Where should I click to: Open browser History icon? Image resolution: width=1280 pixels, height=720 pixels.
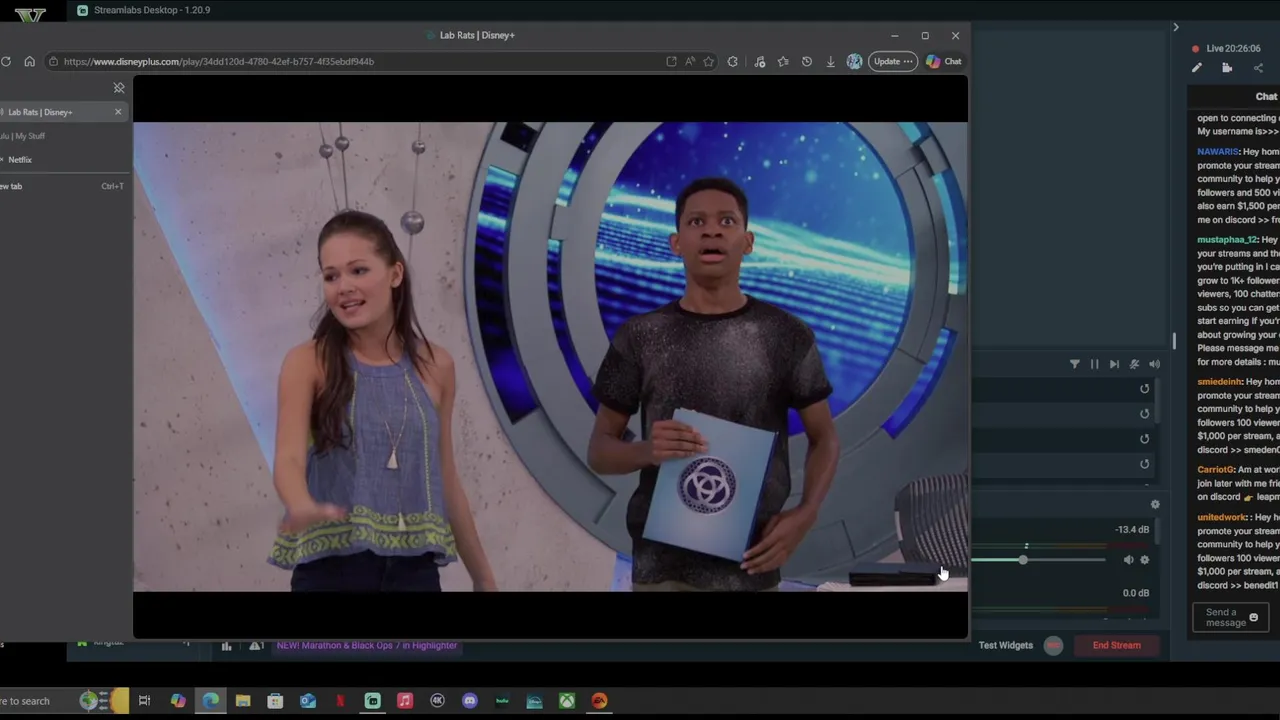(x=807, y=62)
